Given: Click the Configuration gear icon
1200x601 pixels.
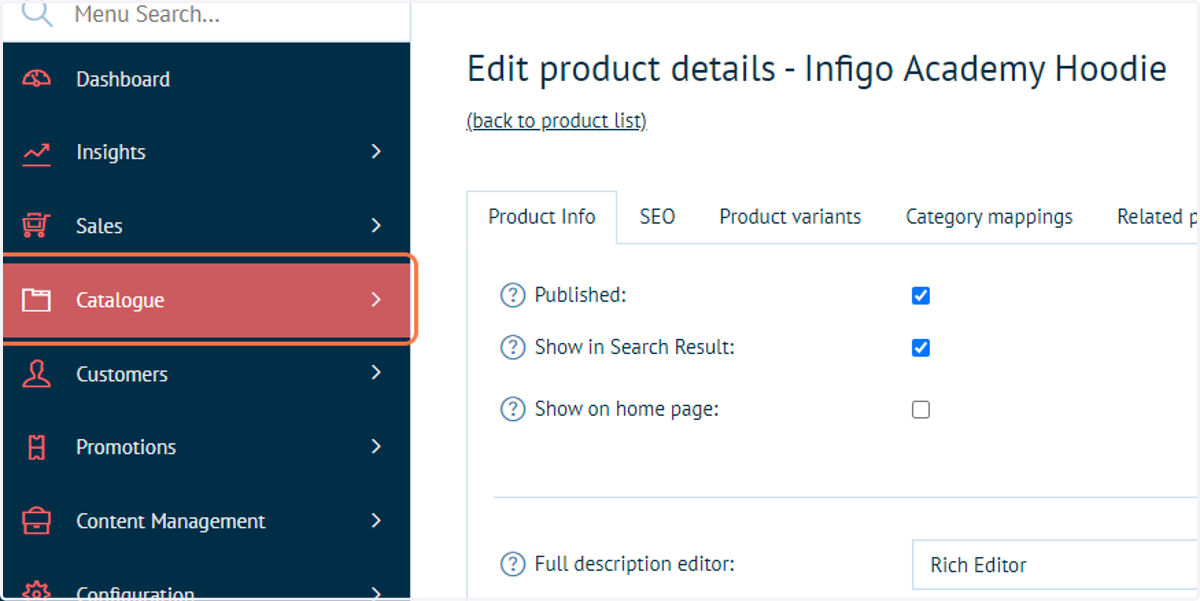Looking at the screenshot, I should (37, 590).
